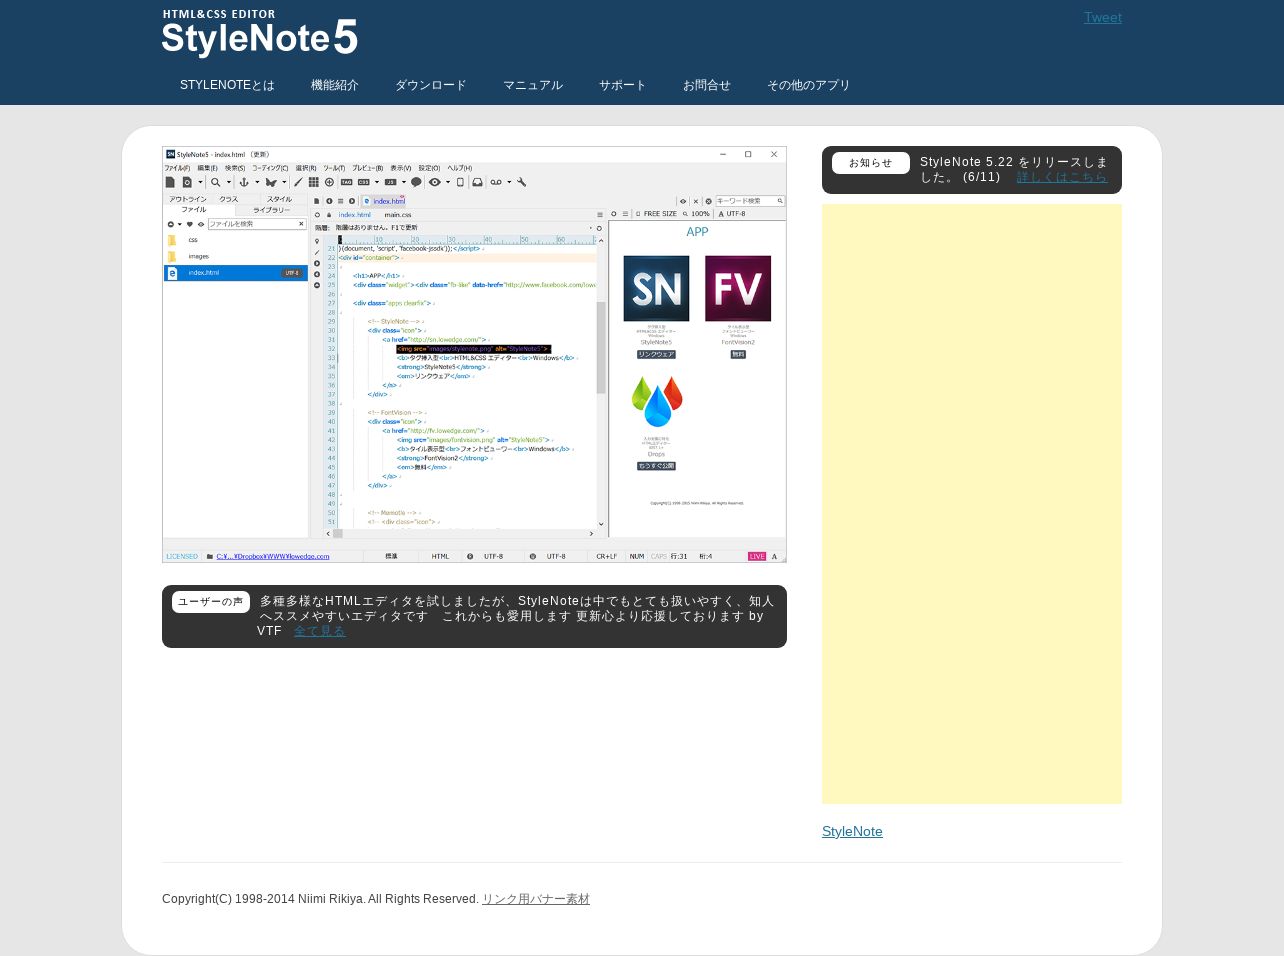The image size is (1284, 956).
Task: Click the 'StyleNote 5.22 をリリースしました' announcement text
Action: 1014,169
